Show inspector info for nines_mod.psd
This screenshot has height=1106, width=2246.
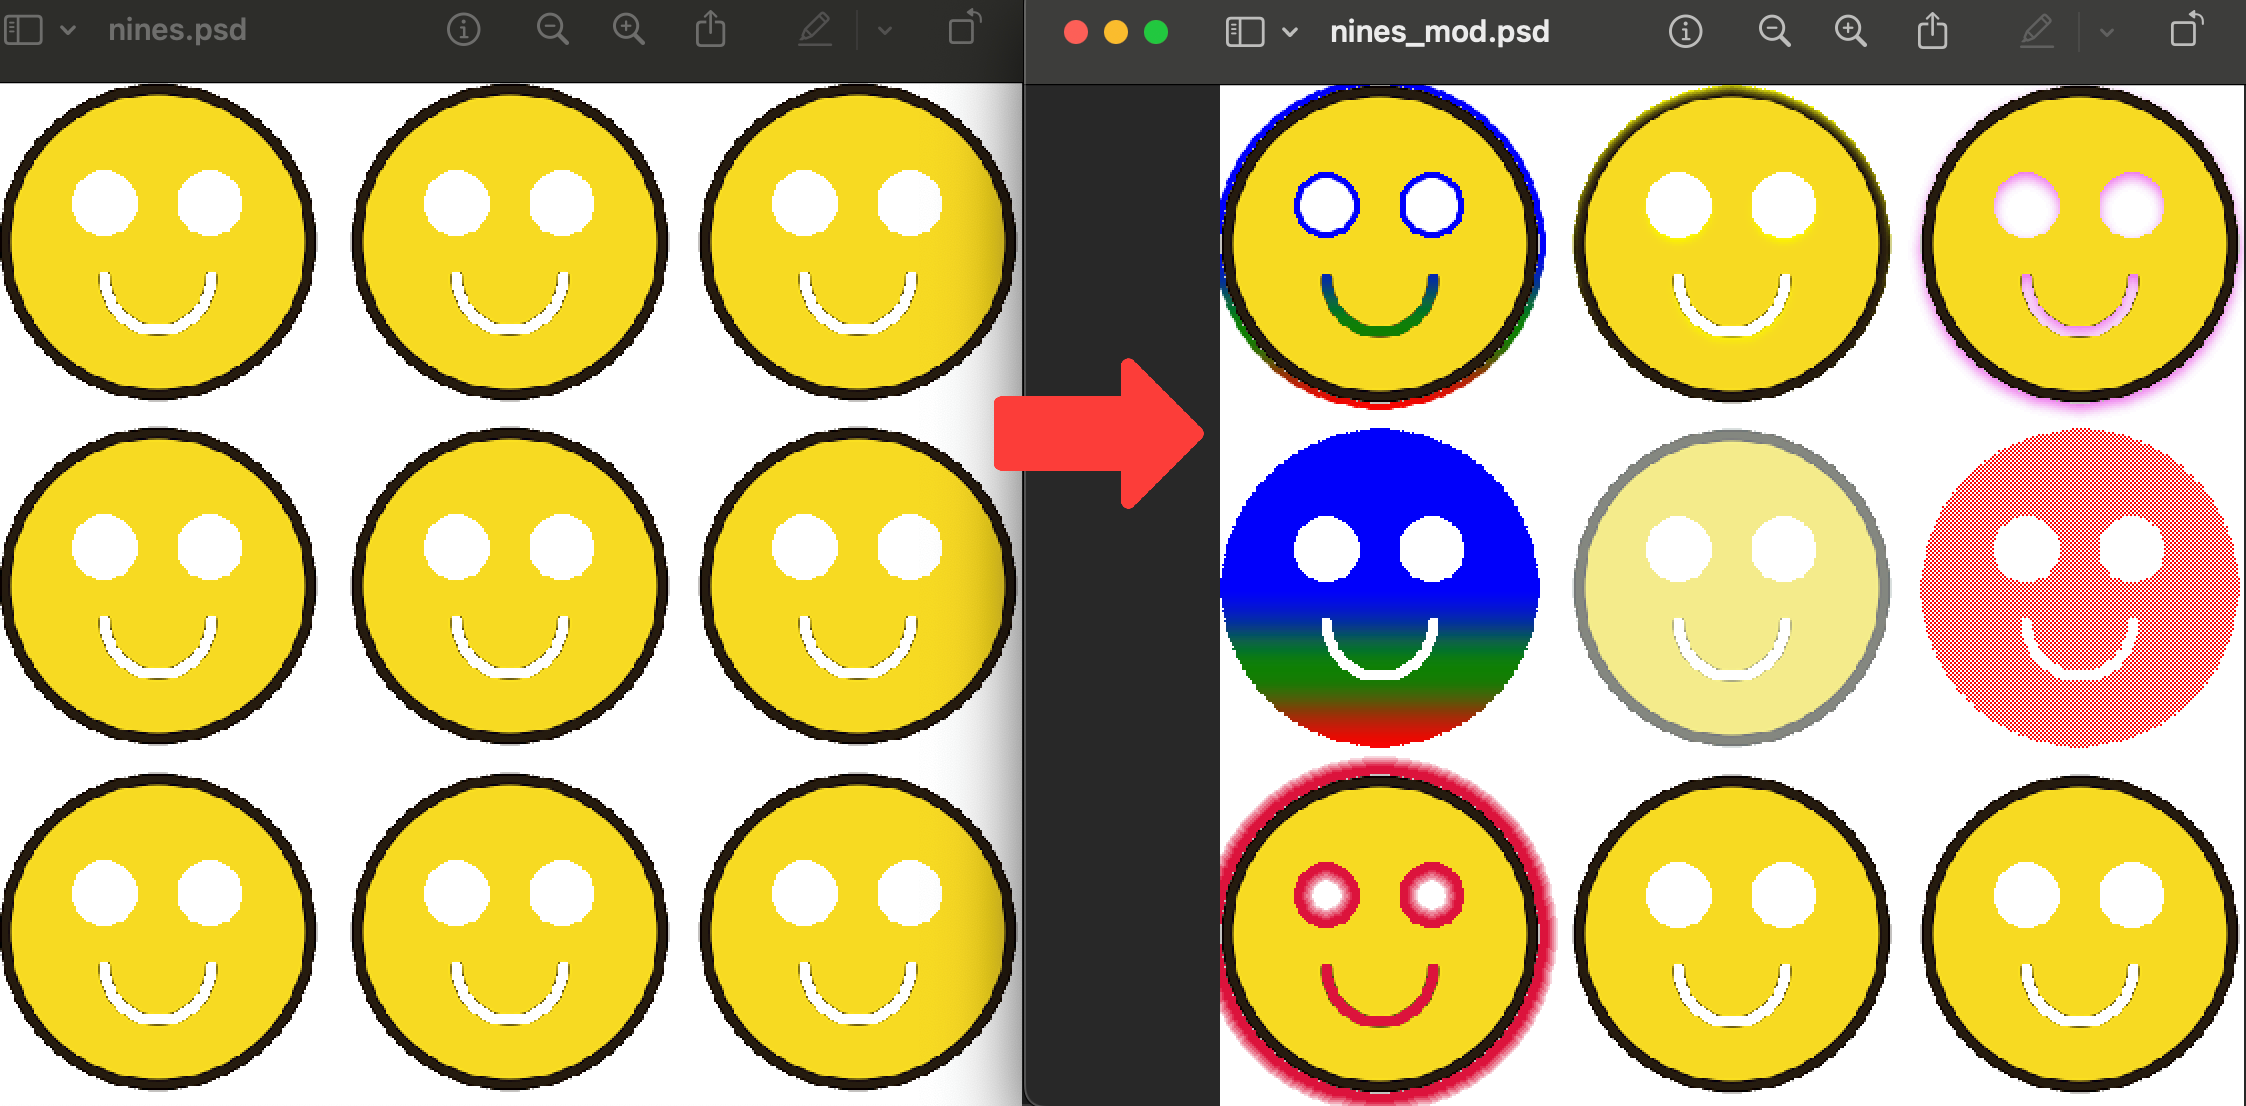coord(1685,32)
